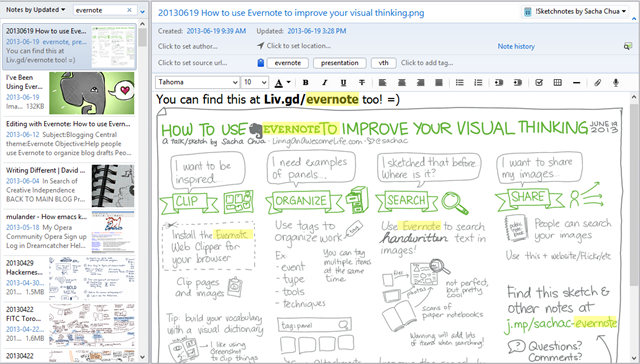Toggle underline text formatting
Viewport: 640px width, 364px height.
(343, 82)
